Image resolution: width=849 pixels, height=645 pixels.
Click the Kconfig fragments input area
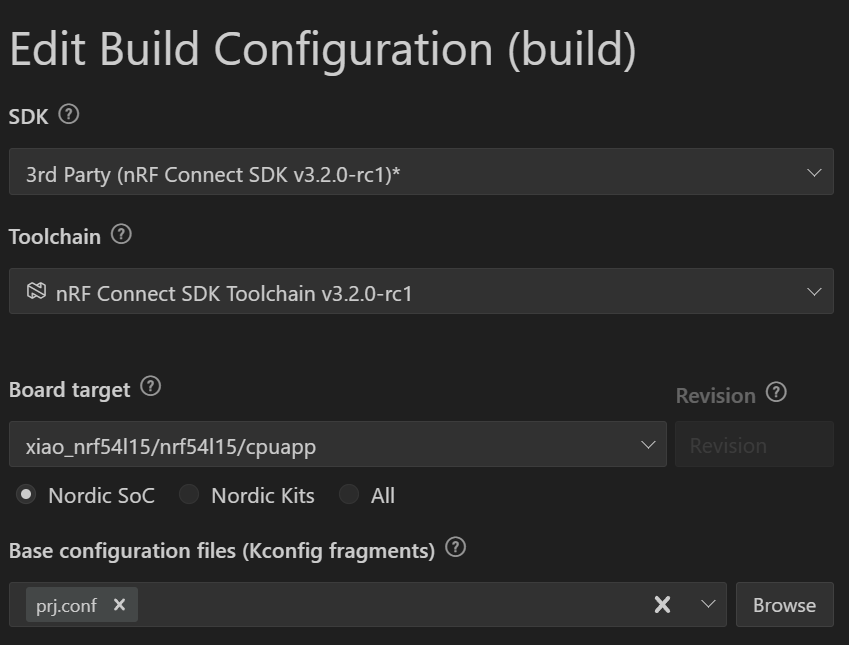390,604
